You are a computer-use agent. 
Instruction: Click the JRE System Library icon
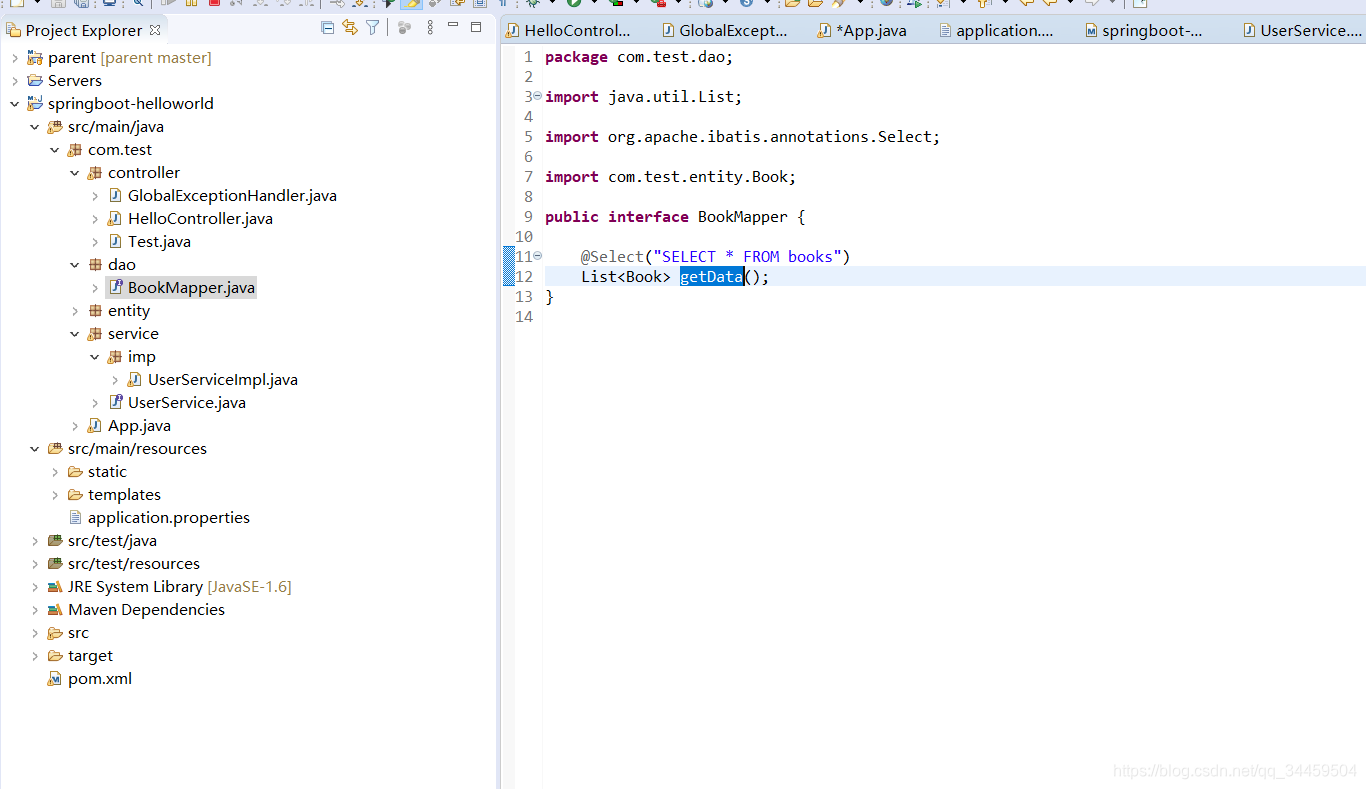click(55, 587)
